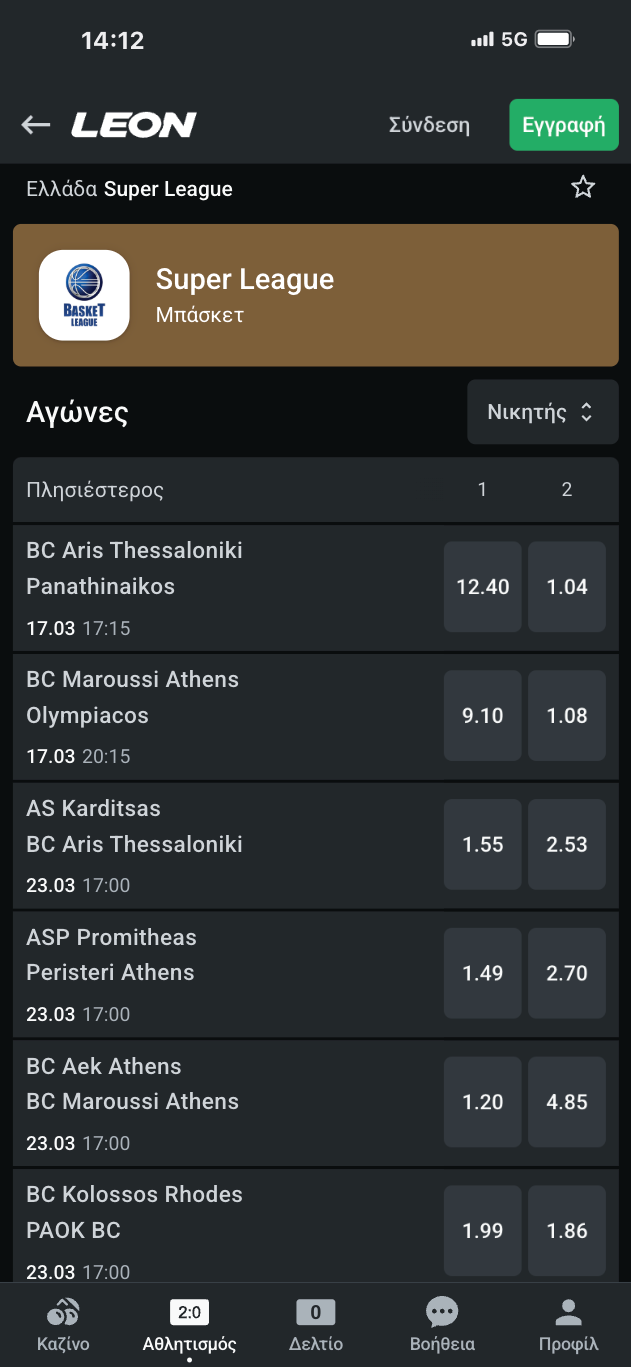Open BC Kolossos Rhodes vs PAOK match

point(200,1213)
